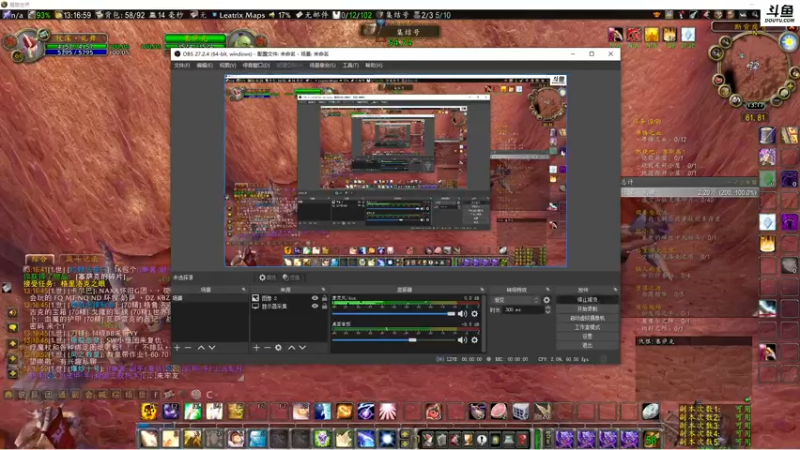Open 麦克风/Aux audio settings gear in mixer
800x450 pixels.
474,314
